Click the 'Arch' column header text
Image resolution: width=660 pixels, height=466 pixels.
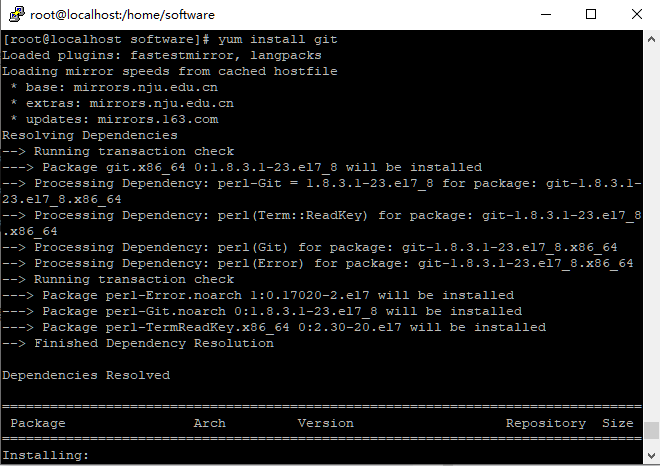coord(210,423)
